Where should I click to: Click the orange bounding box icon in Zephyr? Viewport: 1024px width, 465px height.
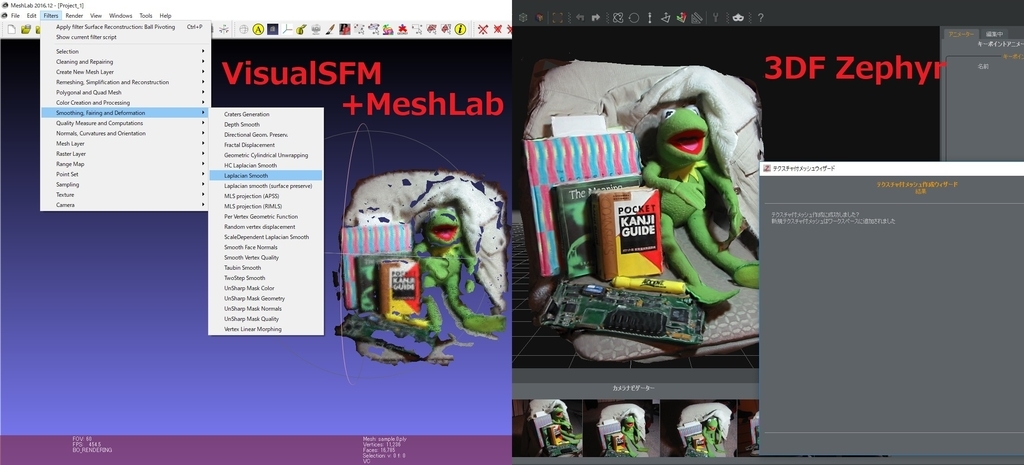(x=558, y=18)
